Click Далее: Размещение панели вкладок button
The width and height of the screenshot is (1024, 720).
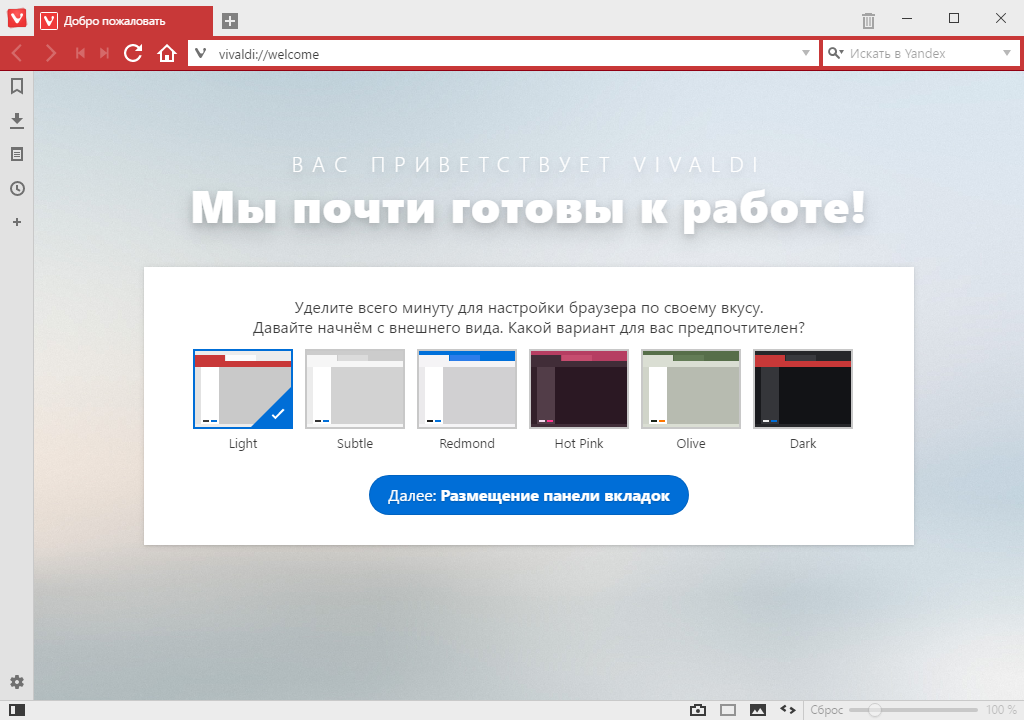point(528,496)
